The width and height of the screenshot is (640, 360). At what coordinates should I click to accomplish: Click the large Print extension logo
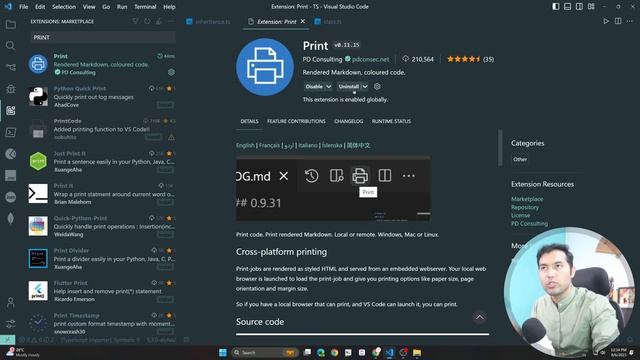[264, 67]
